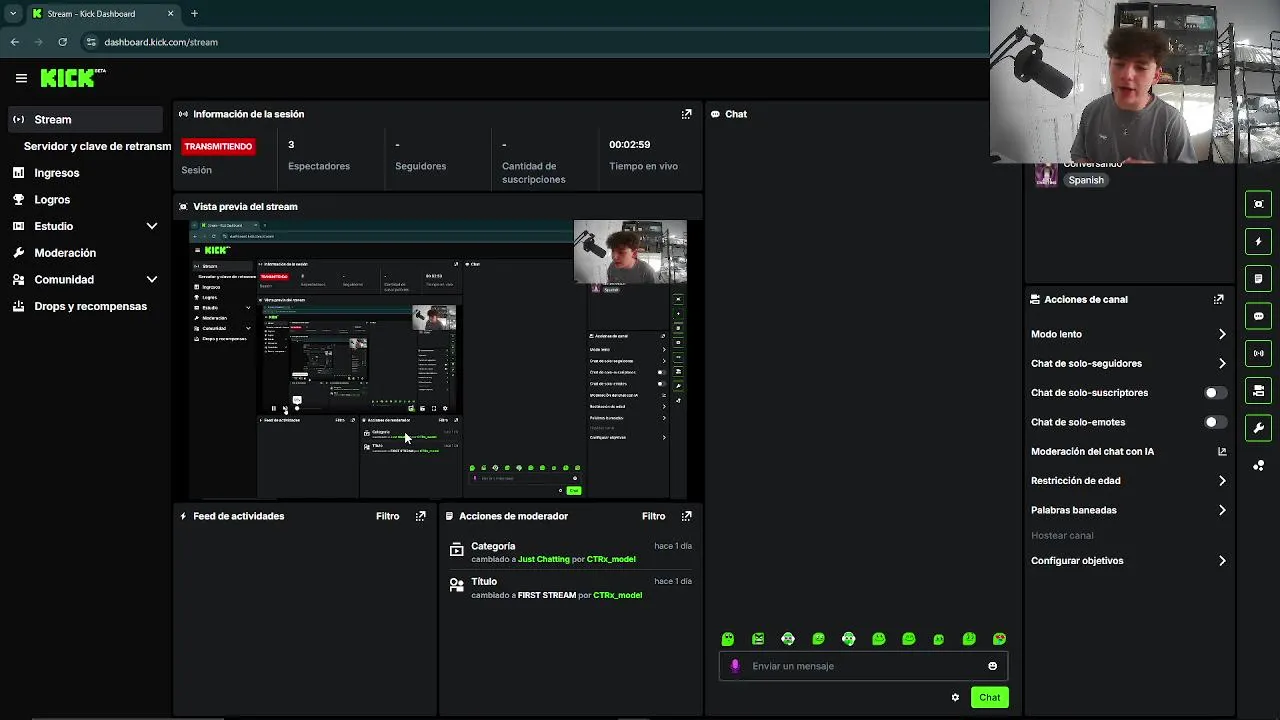
Task: Click the wrench sidebar icon
Action: point(1258,428)
